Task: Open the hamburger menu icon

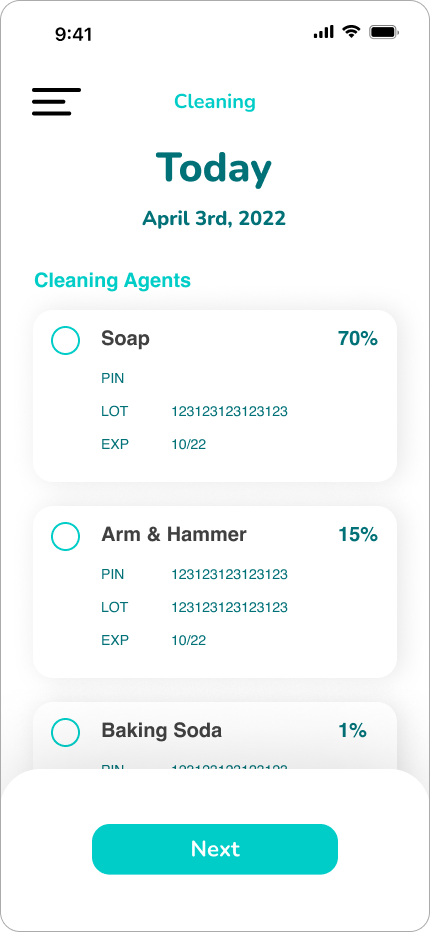Action: (x=56, y=102)
